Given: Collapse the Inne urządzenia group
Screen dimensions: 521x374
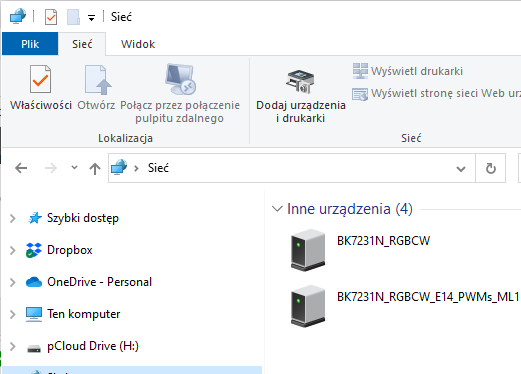Looking at the screenshot, I should 277,209.
